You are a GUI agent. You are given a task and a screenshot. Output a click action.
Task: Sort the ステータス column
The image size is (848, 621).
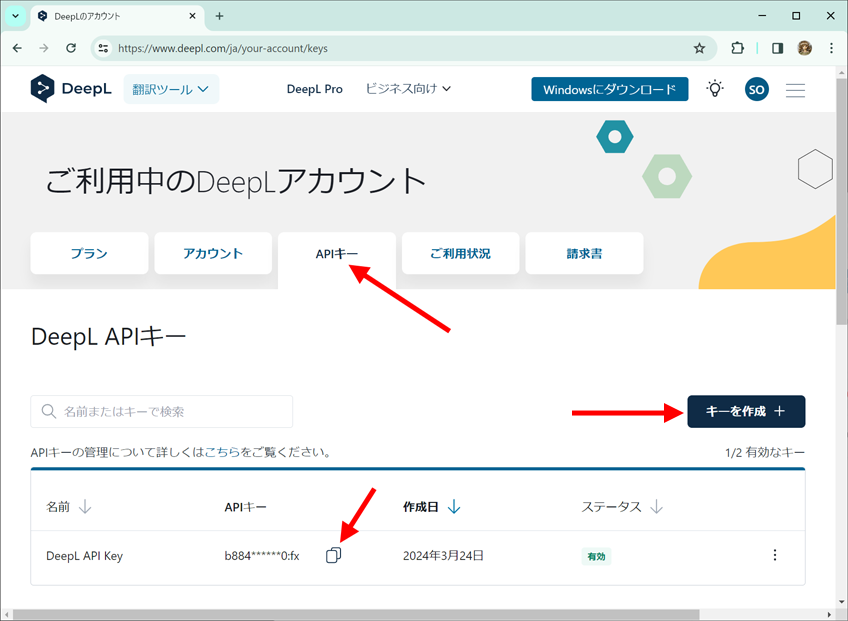pos(621,506)
